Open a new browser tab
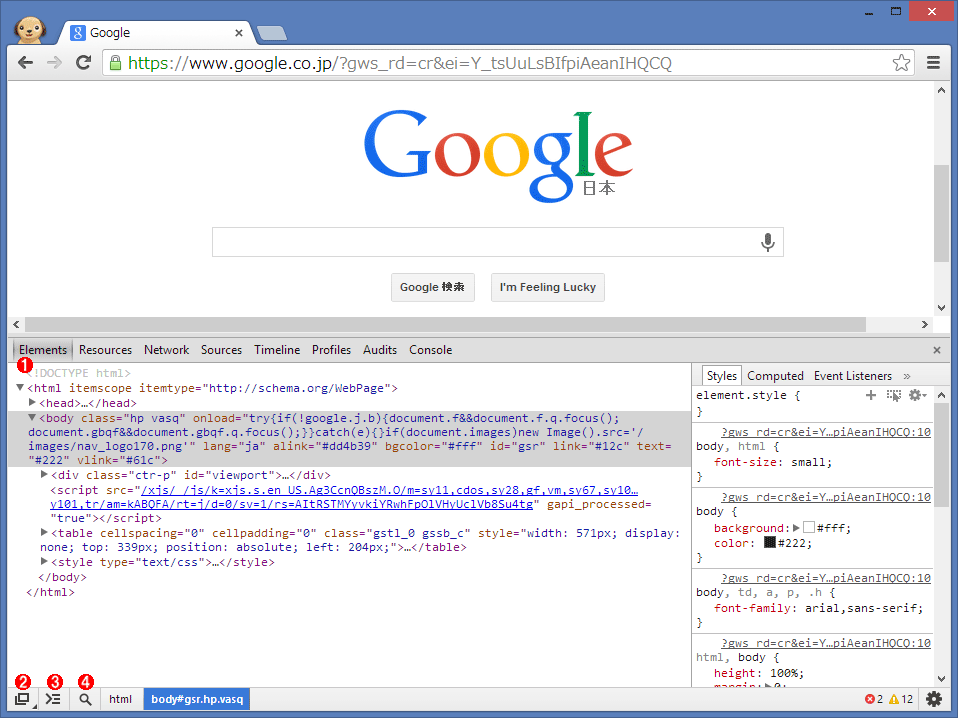Viewport: 958px width, 718px height. click(x=271, y=33)
